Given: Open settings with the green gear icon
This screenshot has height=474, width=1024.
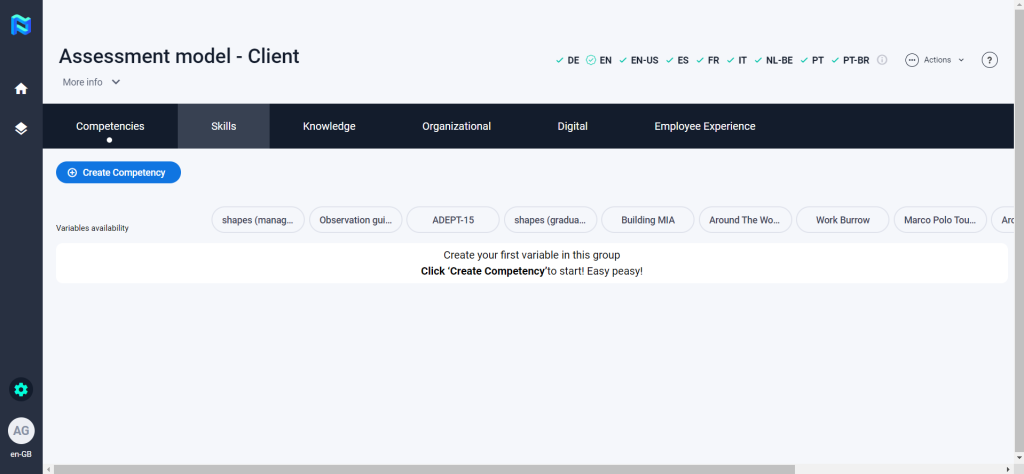Looking at the screenshot, I should click(x=21, y=390).
